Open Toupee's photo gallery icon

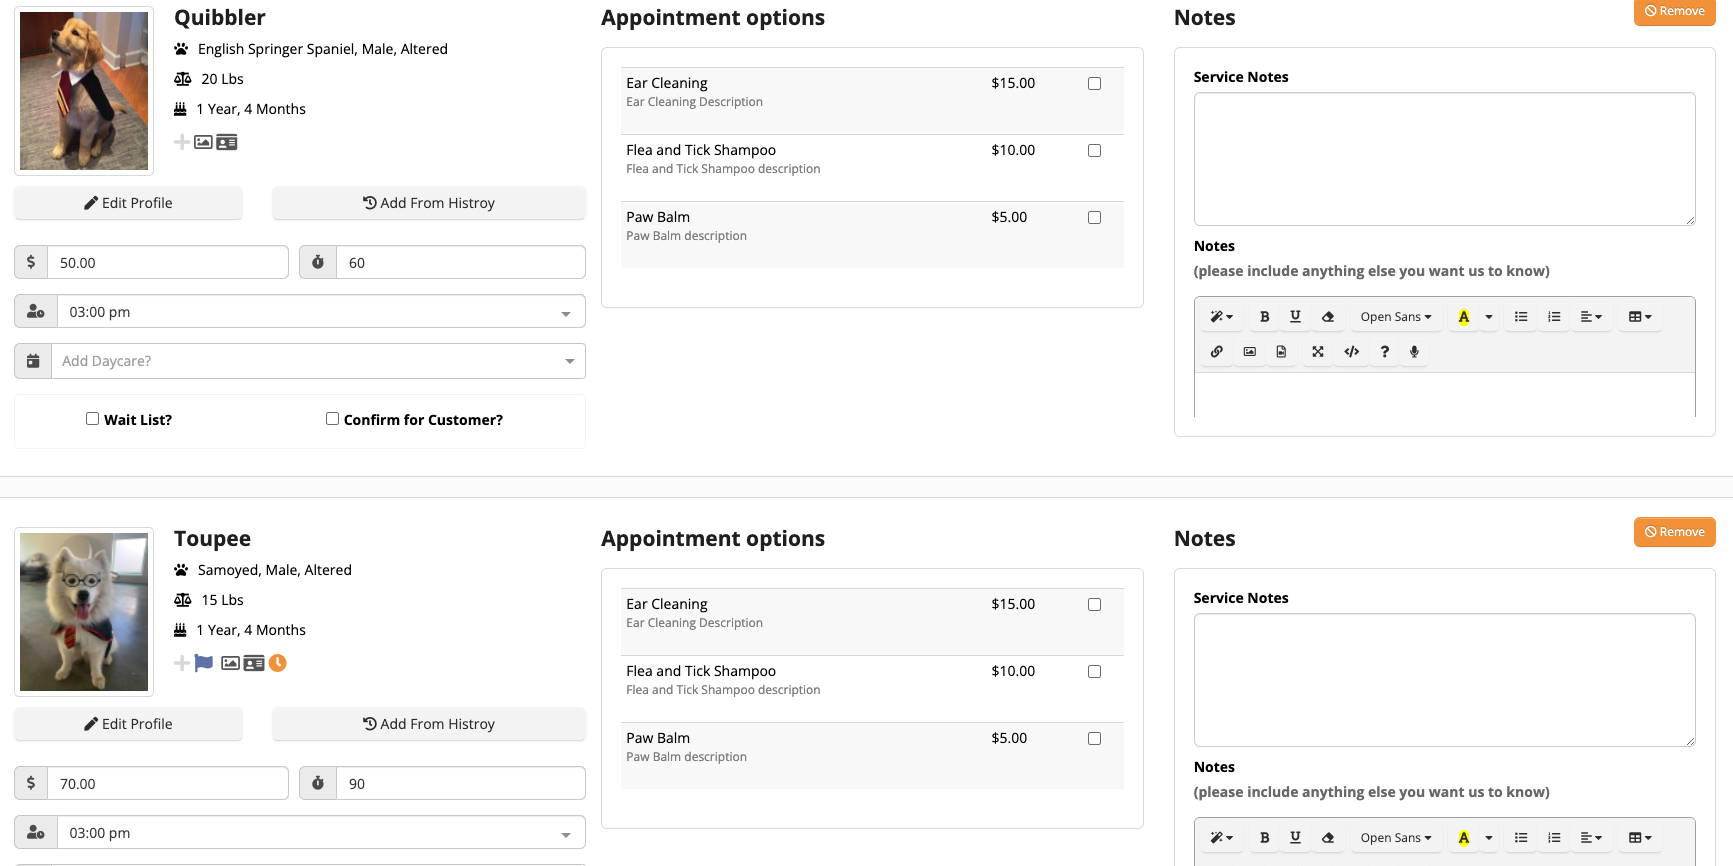[230, 663]
